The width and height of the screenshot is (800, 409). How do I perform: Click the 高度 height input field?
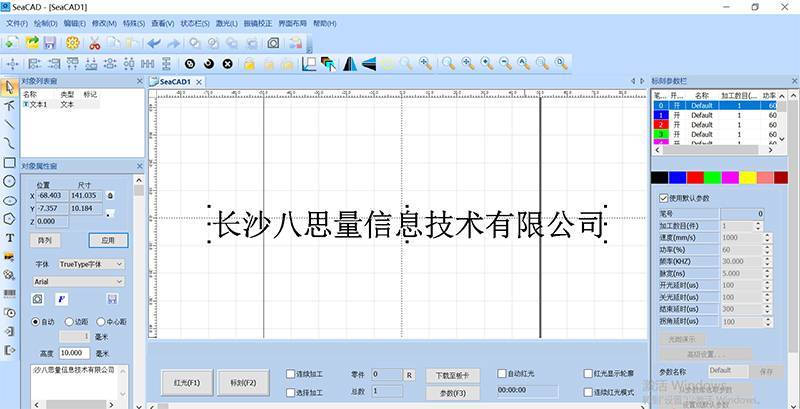click(x=74, y=353)
